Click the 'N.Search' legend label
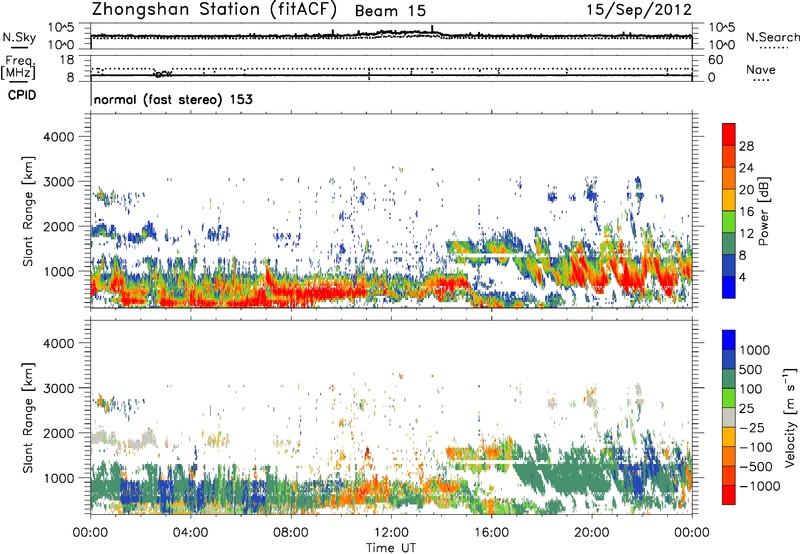Viewport: 800px width, 554px height. click(x=773, y=37)
